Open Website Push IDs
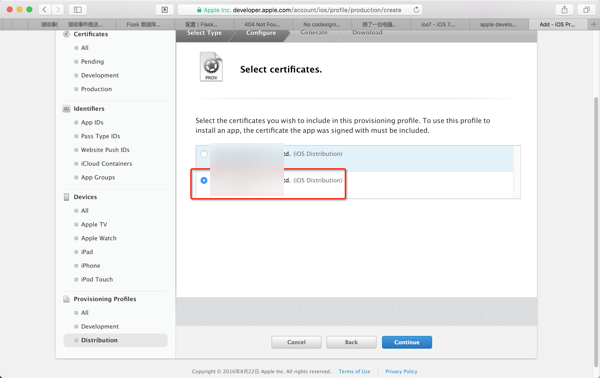 105,150
